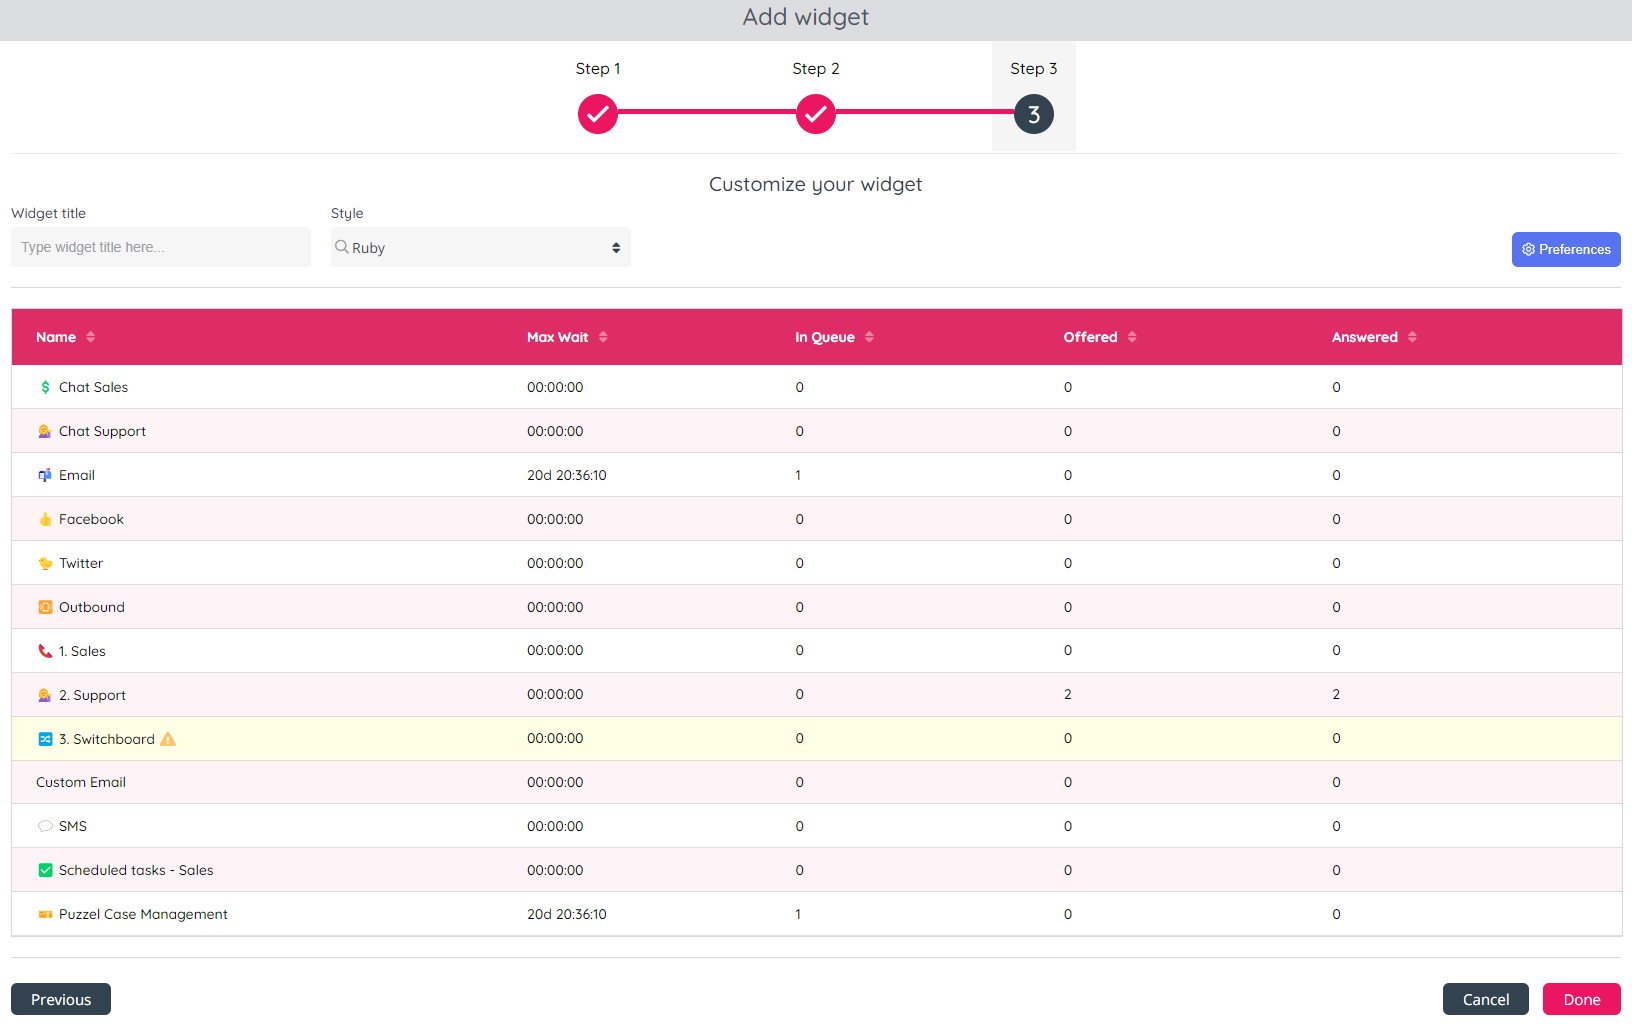
Task: Click the red phone icon beside 1. Sales
Action: pos(45,651)
